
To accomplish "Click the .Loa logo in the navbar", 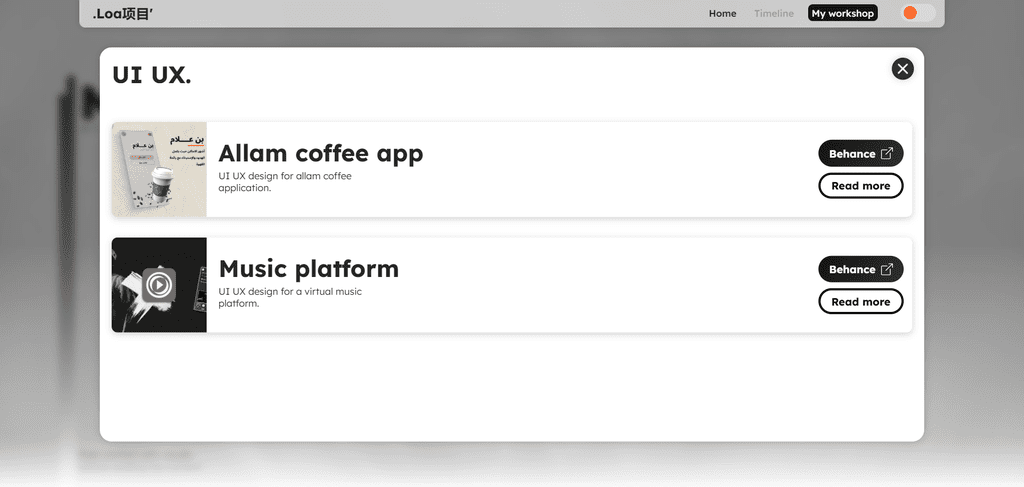I will pos(122,14).
